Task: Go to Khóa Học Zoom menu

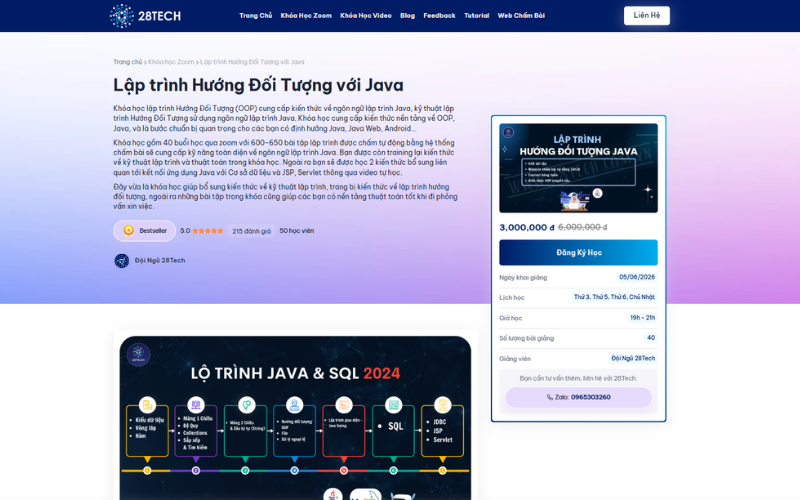Action: [306, 16]
